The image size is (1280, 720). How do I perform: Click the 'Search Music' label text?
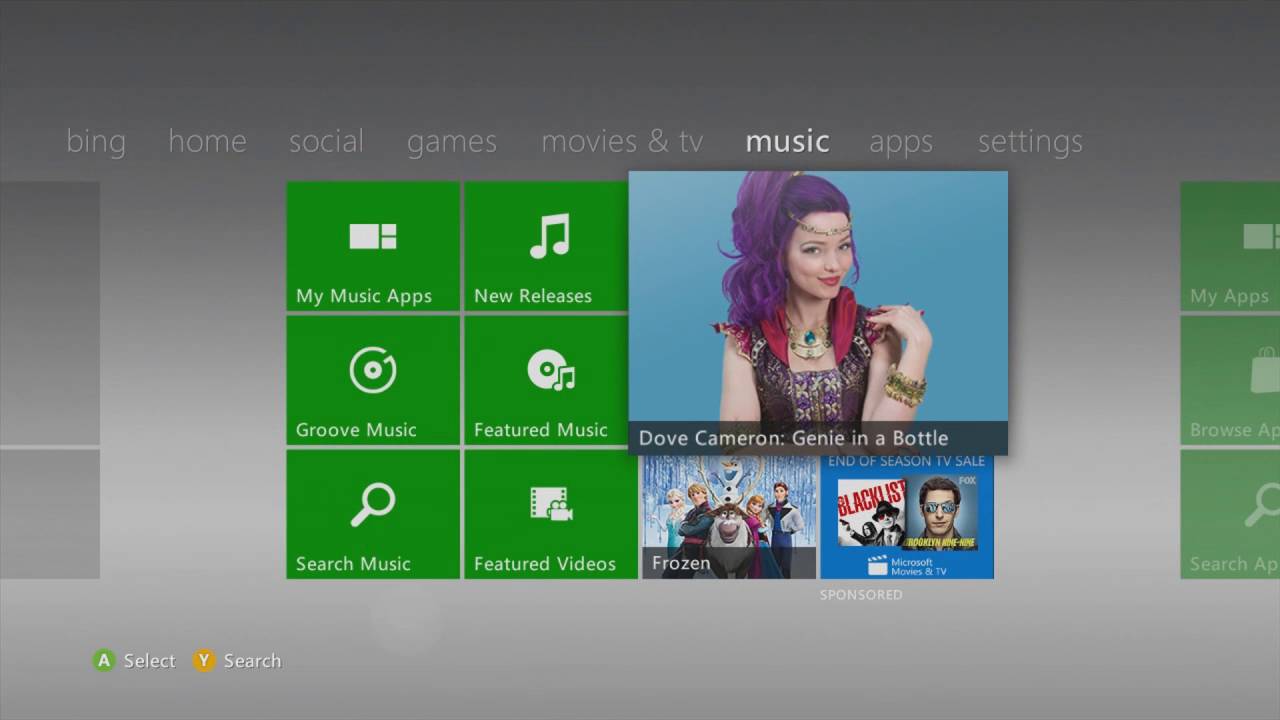353,564
